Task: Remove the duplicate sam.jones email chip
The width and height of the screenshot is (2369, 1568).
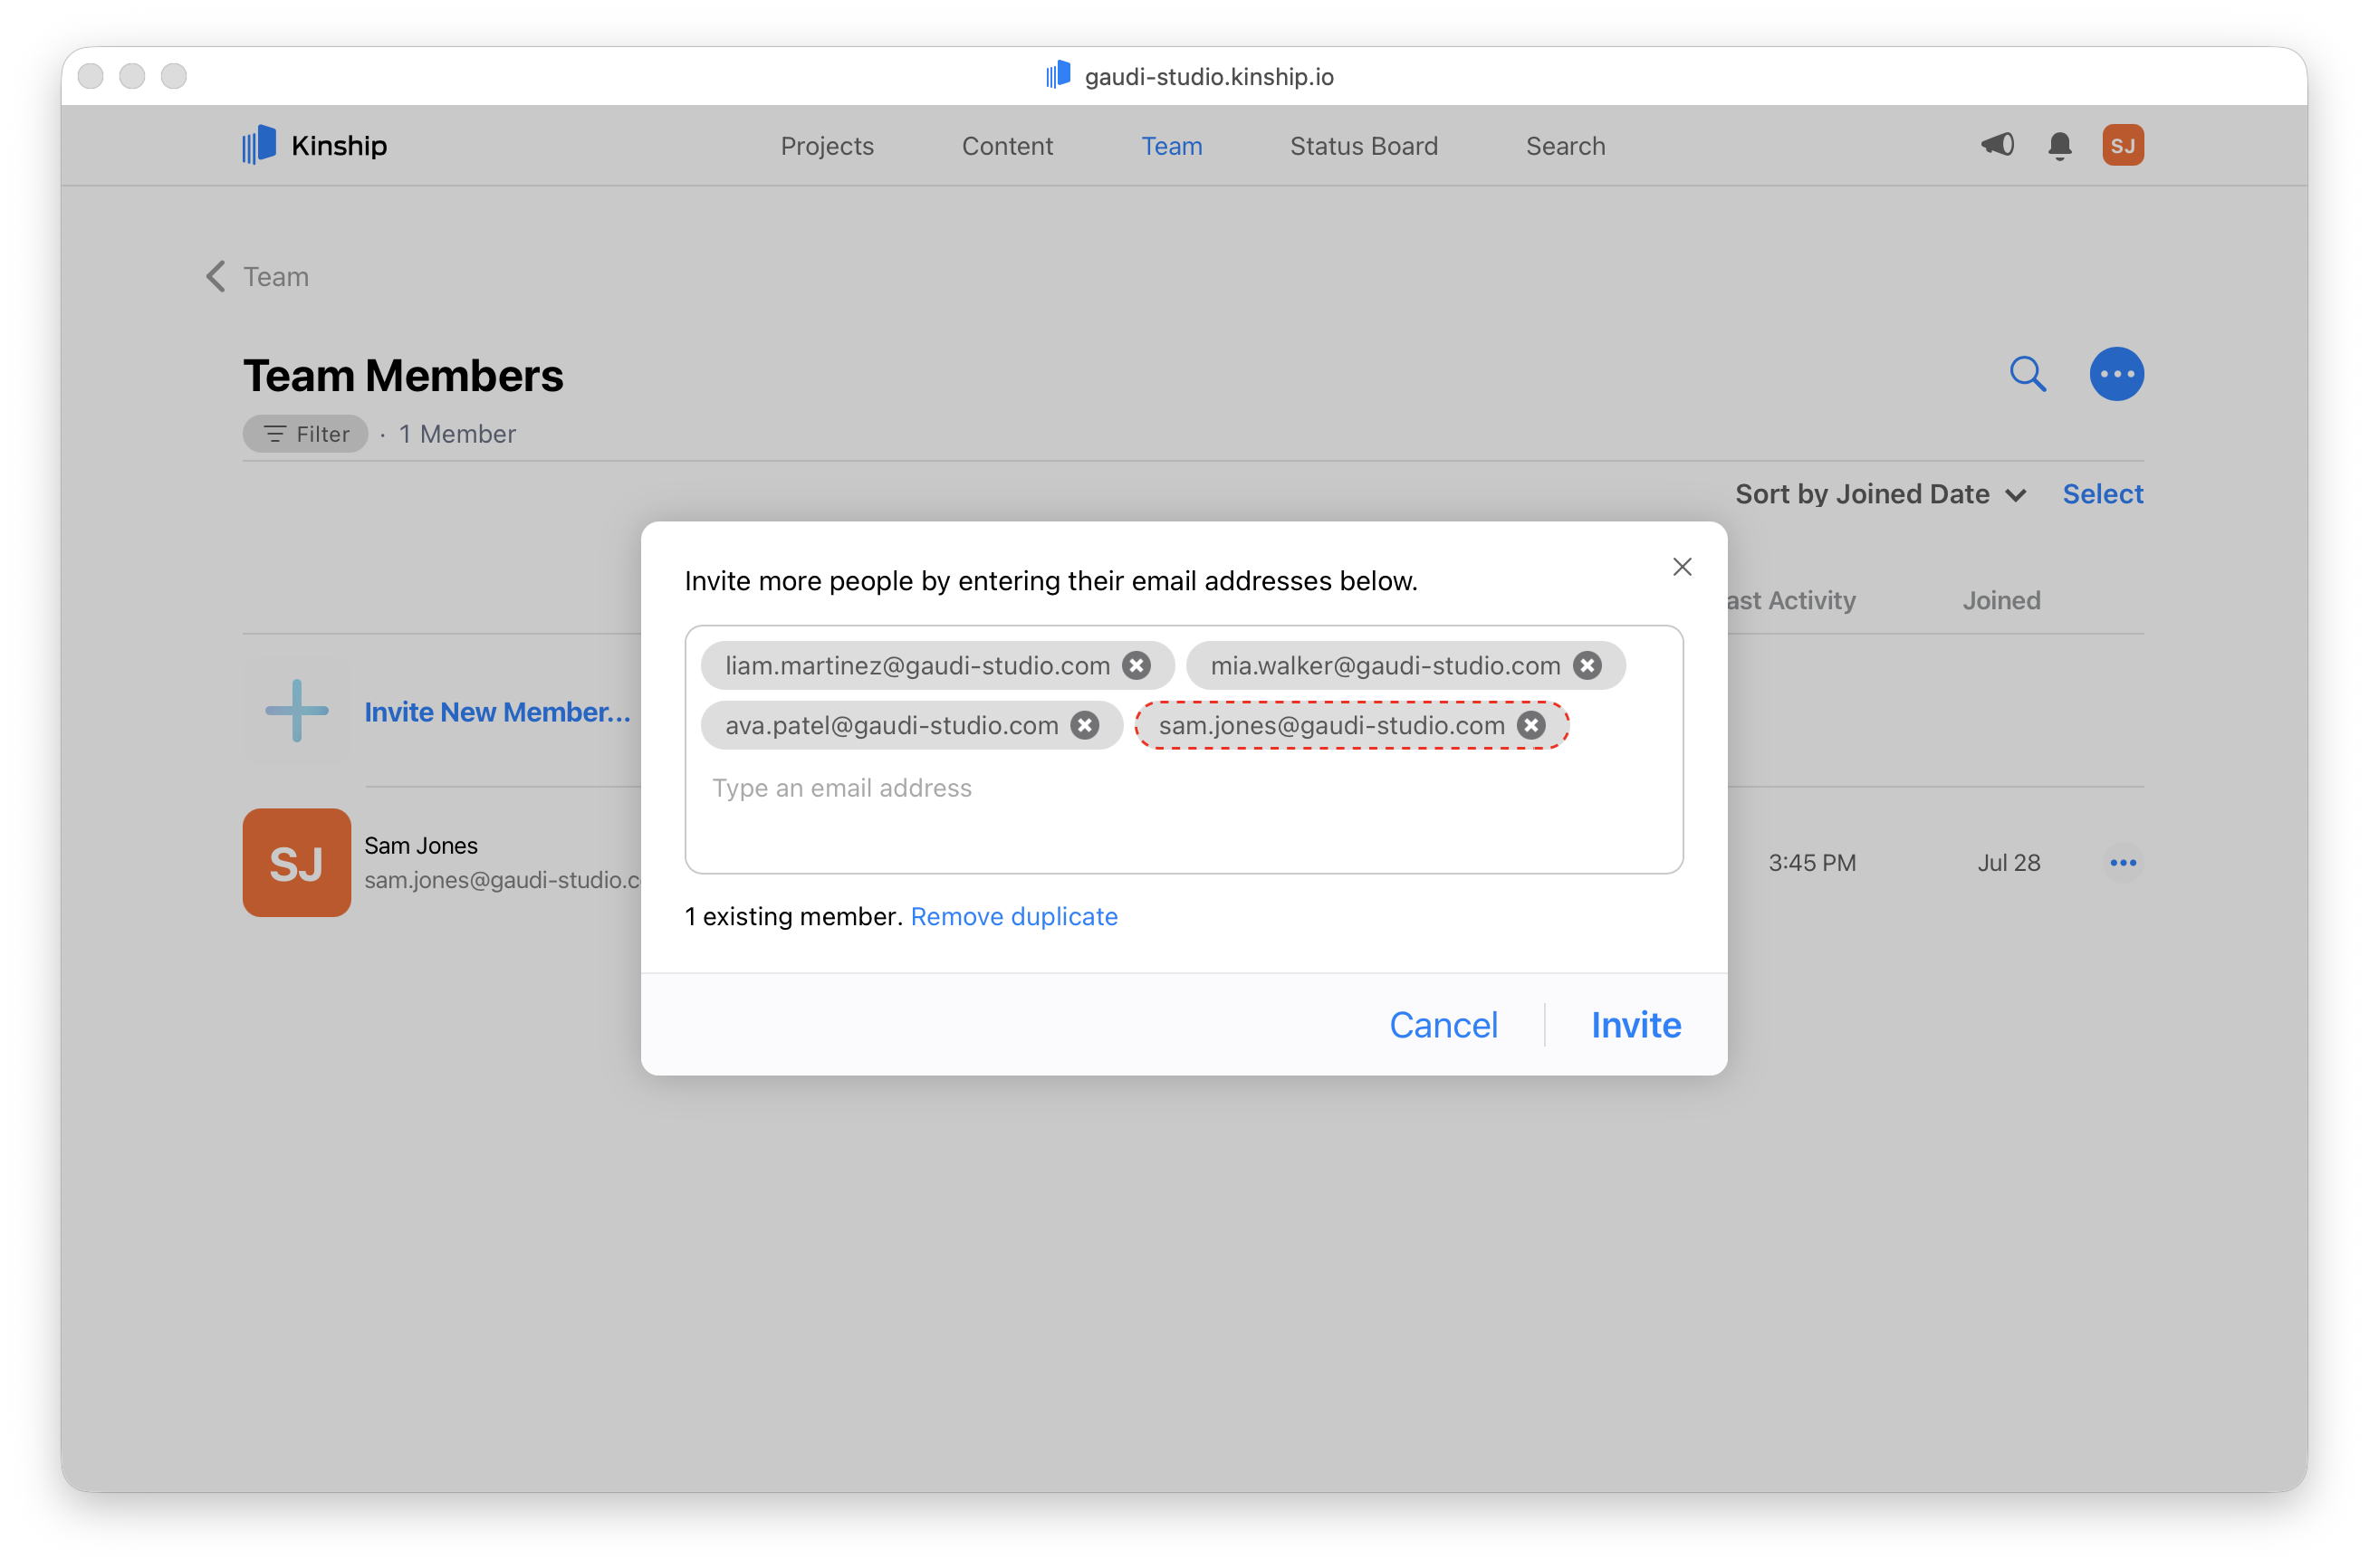Action: click(x=1531, y=726)
